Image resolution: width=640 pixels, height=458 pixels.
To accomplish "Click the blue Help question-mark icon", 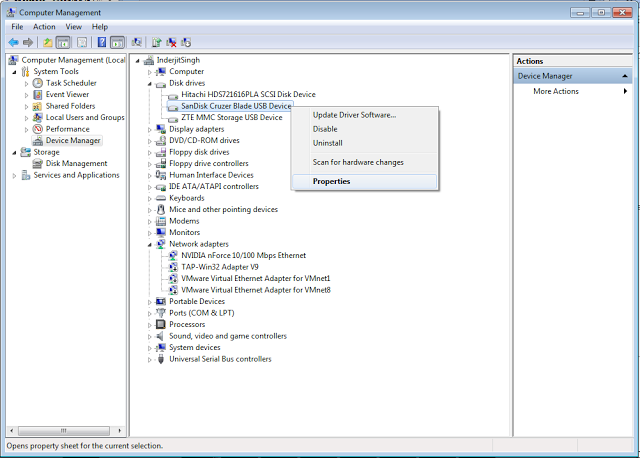I will pyautogui.click(x=102, y=42).
